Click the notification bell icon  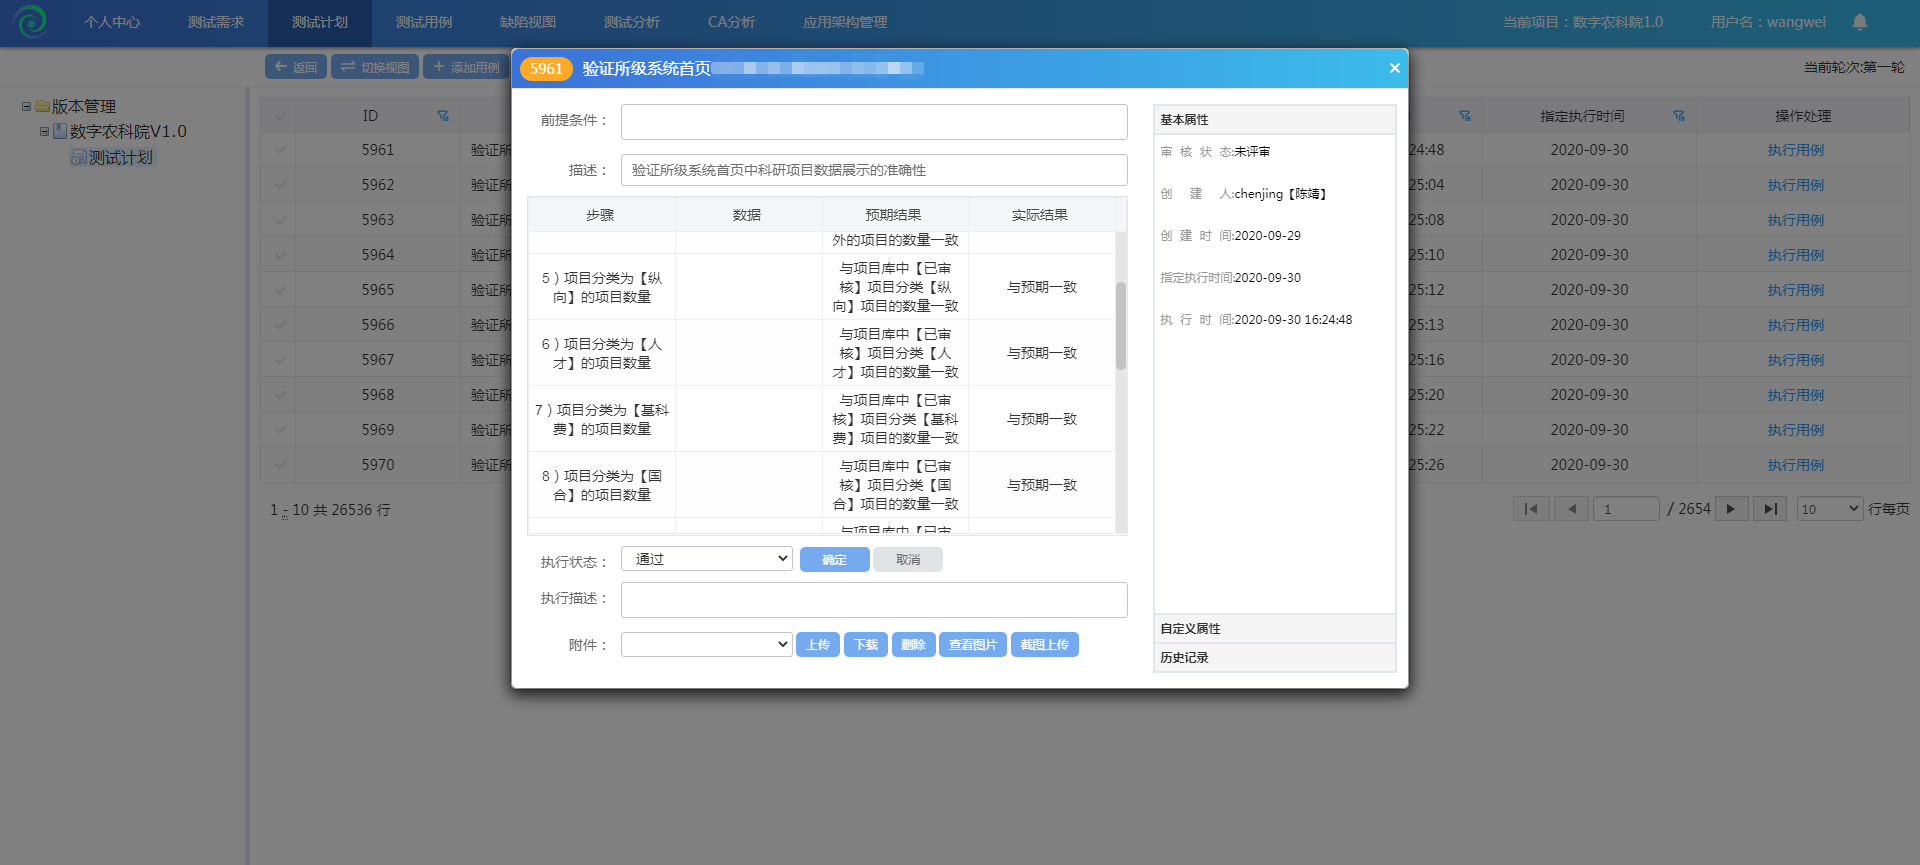(1860, 22)
